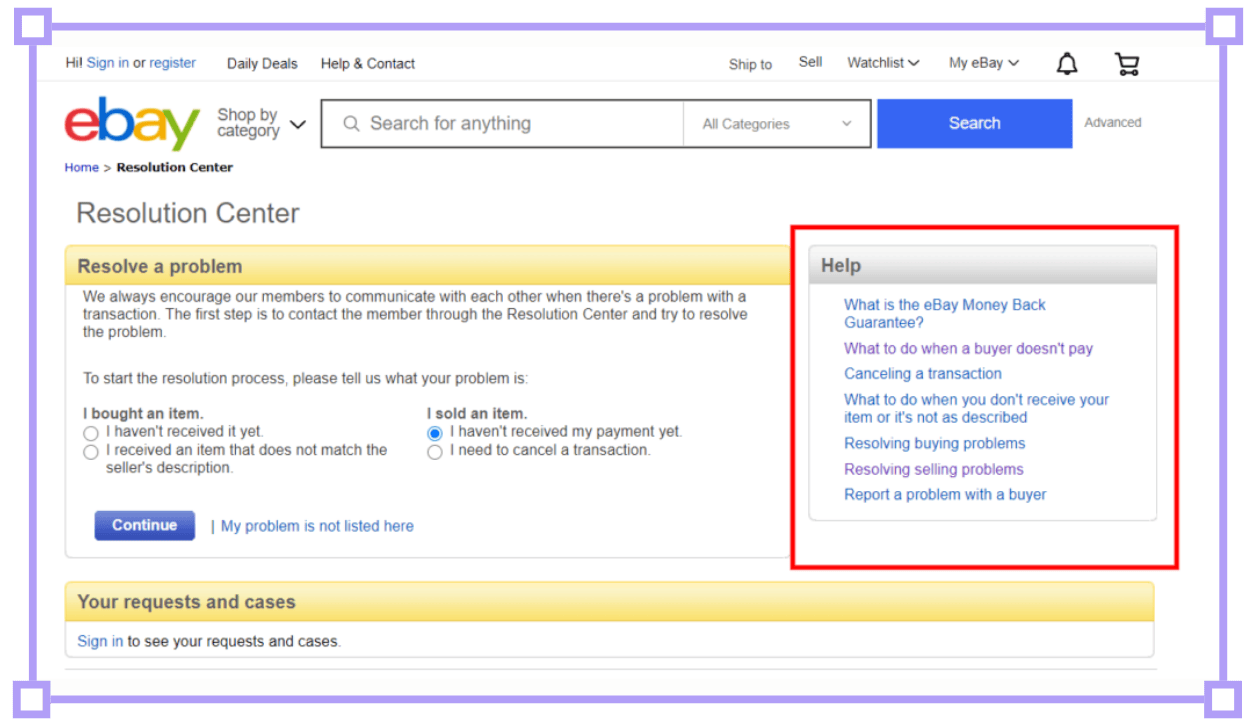Click the "Your requests and cases" heading
Screen dimensions: 1246x726
pos(186,602)
